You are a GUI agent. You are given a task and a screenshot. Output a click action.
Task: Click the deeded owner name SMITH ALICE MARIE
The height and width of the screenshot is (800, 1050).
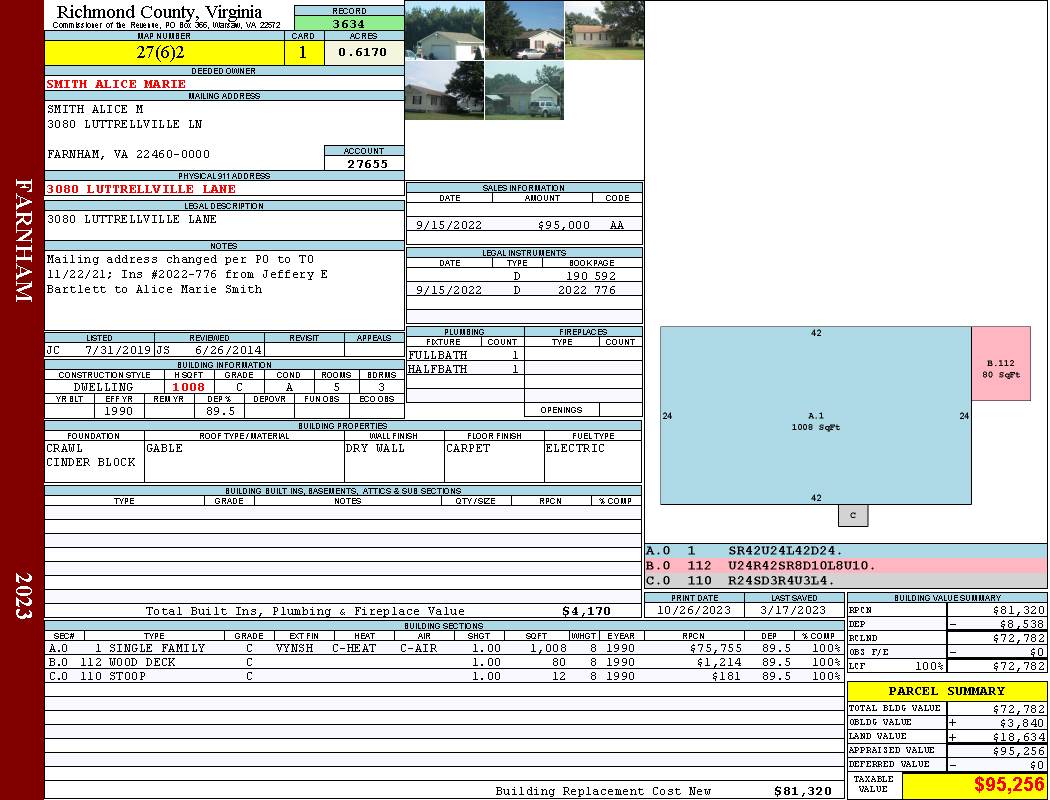click(x=117, y=84)
